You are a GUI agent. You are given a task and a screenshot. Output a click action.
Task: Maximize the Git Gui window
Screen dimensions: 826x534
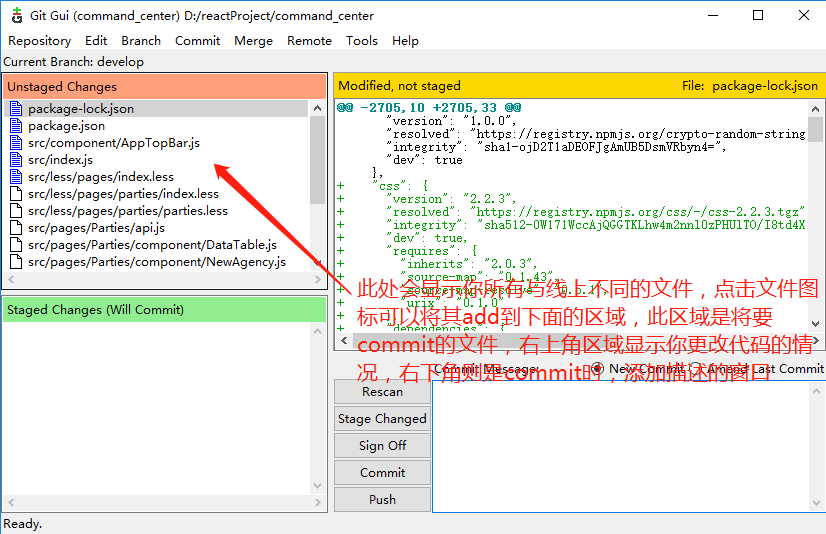coord(758,15)
